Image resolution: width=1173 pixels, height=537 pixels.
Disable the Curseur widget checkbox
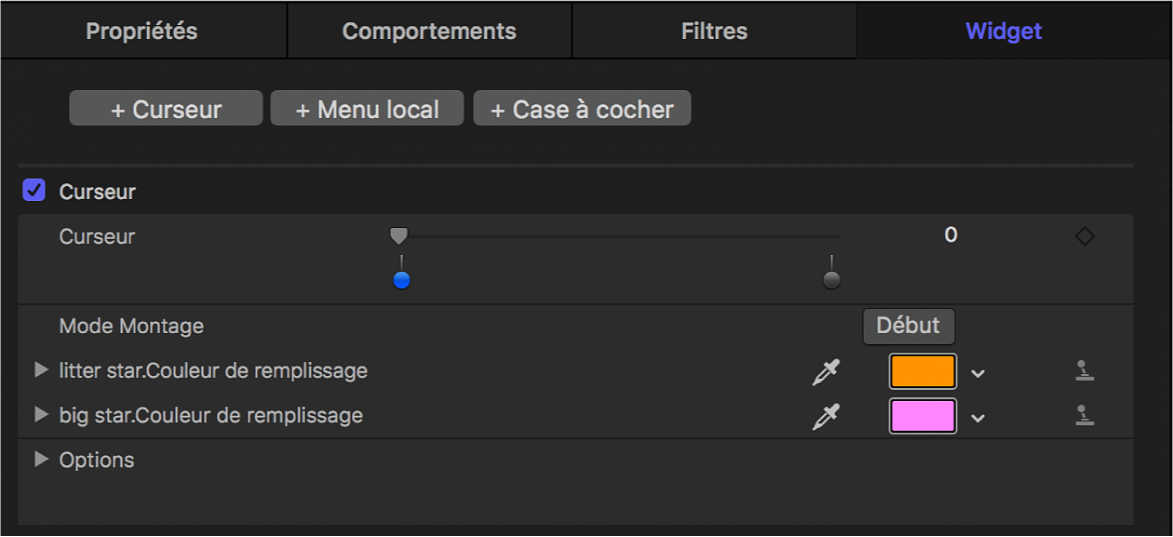tap(34, 191)
